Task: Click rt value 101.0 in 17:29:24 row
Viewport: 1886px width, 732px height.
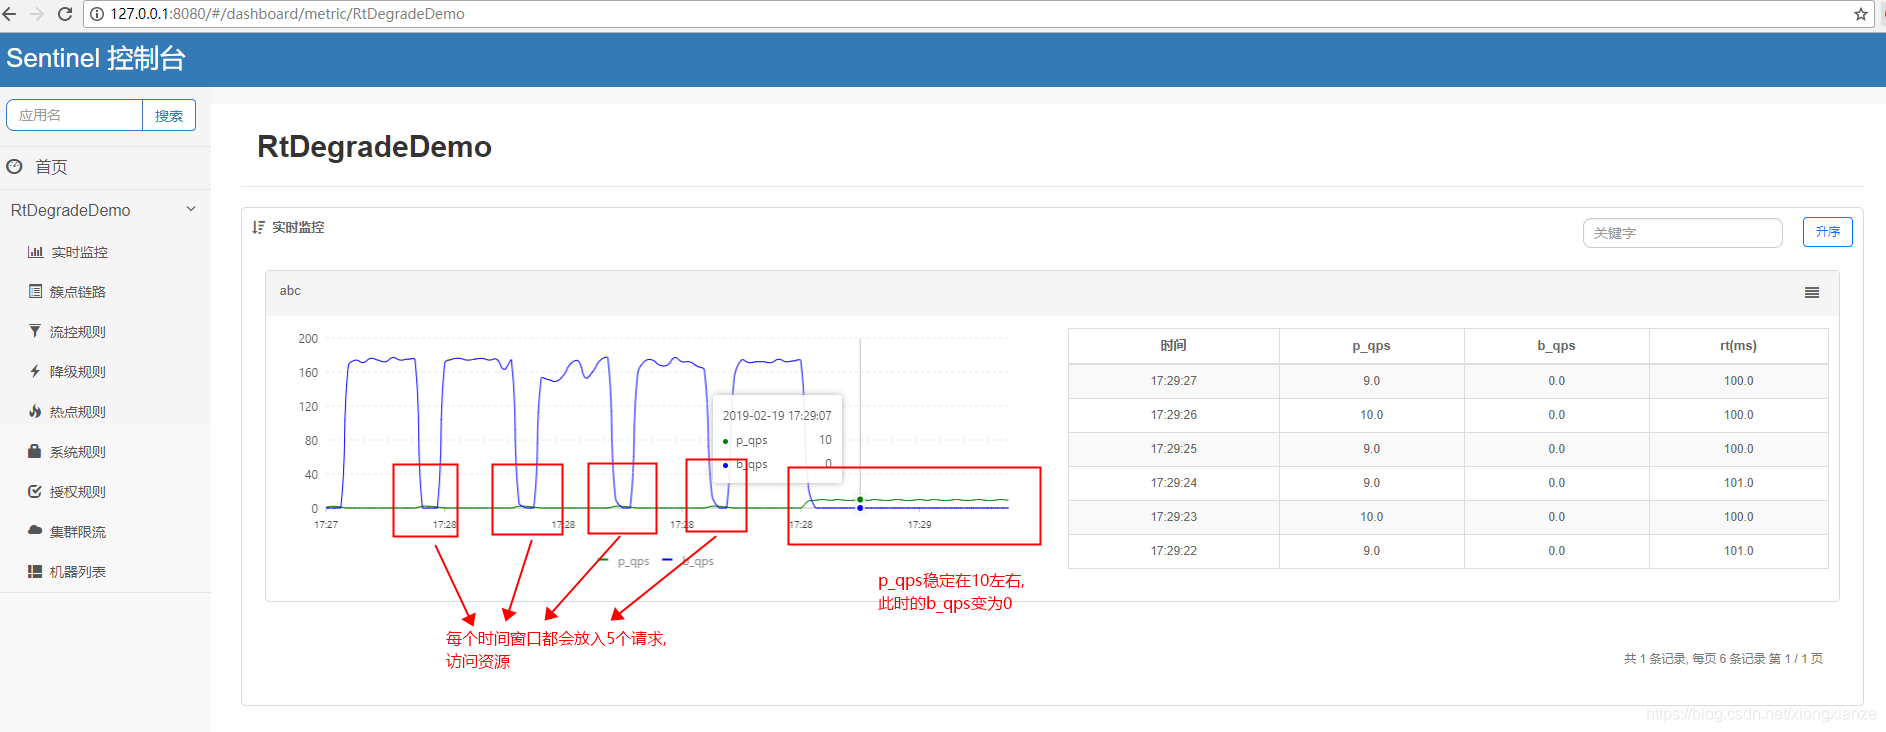Action: 1738,483
